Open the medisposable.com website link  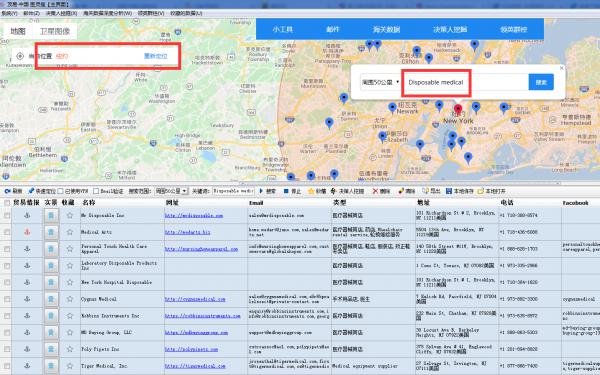click(x=194, y=215)
